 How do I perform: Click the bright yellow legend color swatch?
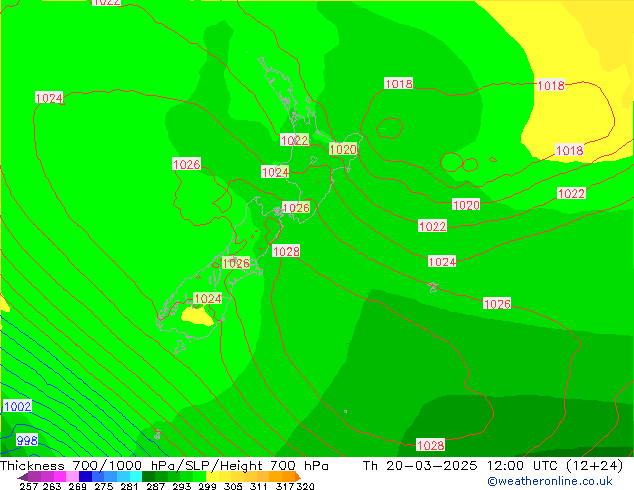tap(212, 476)
